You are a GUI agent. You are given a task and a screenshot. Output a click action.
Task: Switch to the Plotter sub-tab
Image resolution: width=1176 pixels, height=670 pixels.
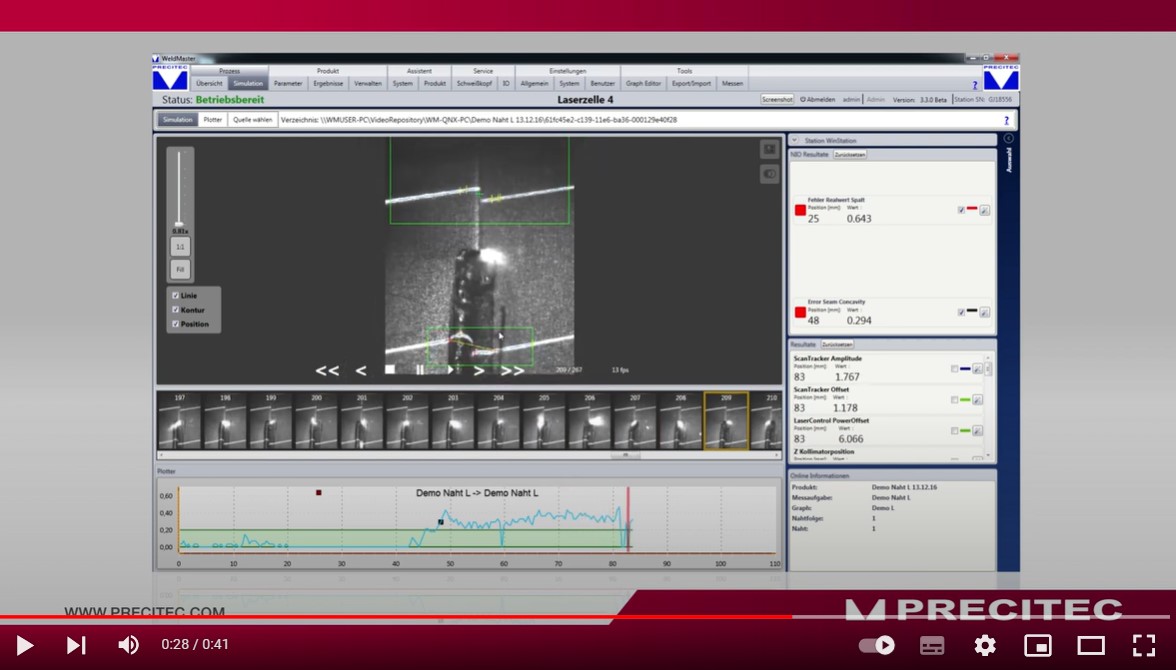coord(213,119)
